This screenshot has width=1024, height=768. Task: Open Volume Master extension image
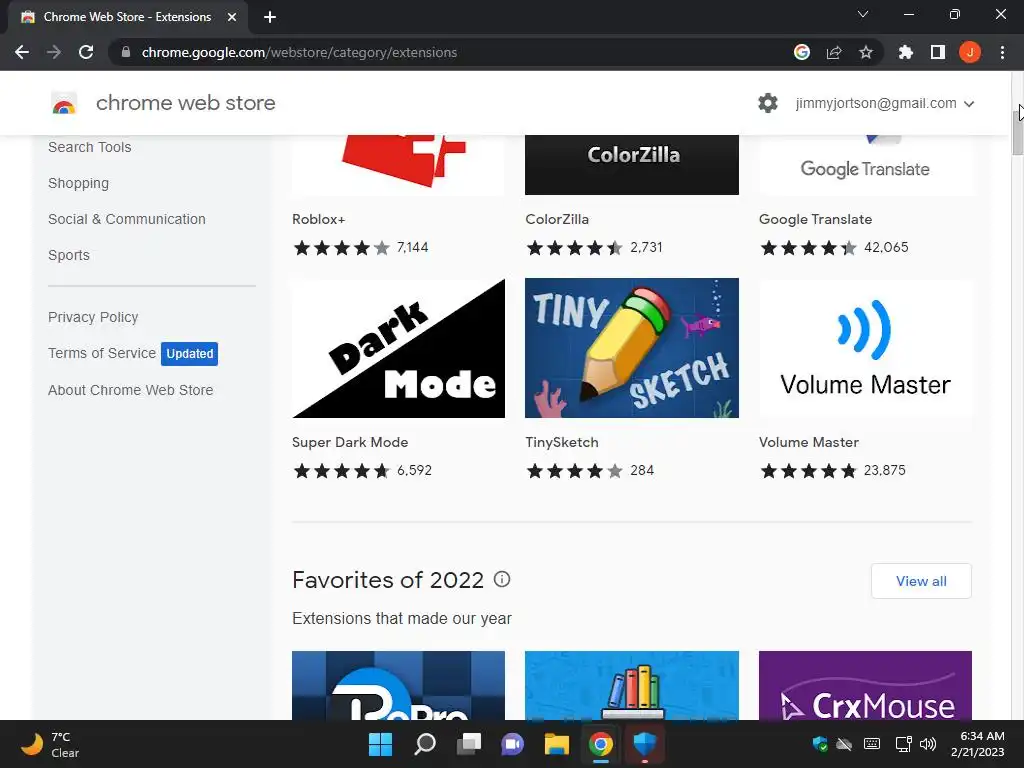point(865,348)
